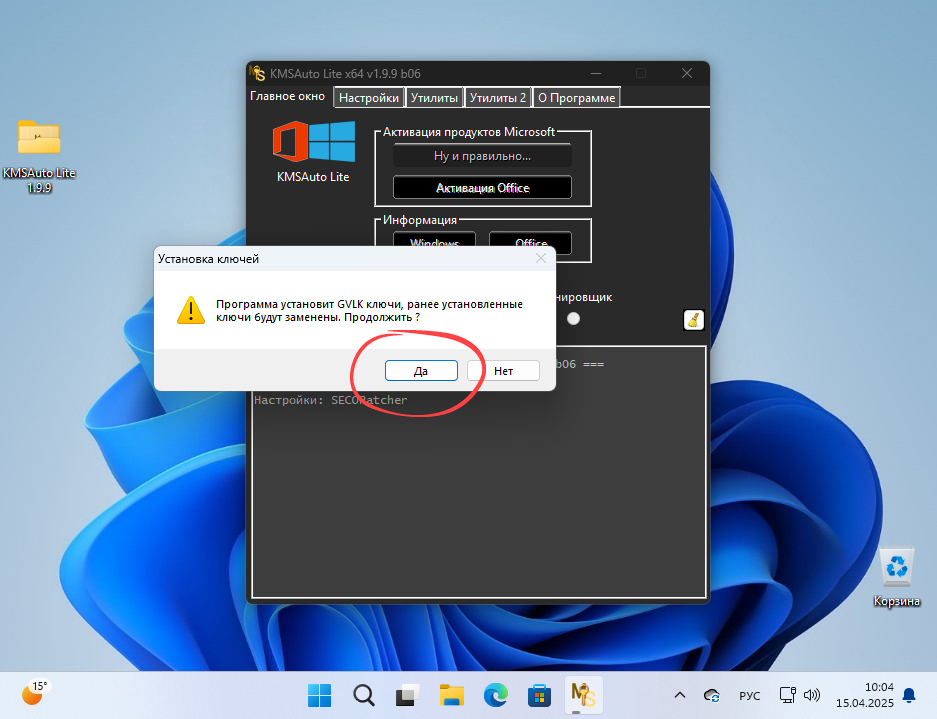Click the broom log-clear icon in KMSAuto
The image size is (937, 719).
pos(693,319)
